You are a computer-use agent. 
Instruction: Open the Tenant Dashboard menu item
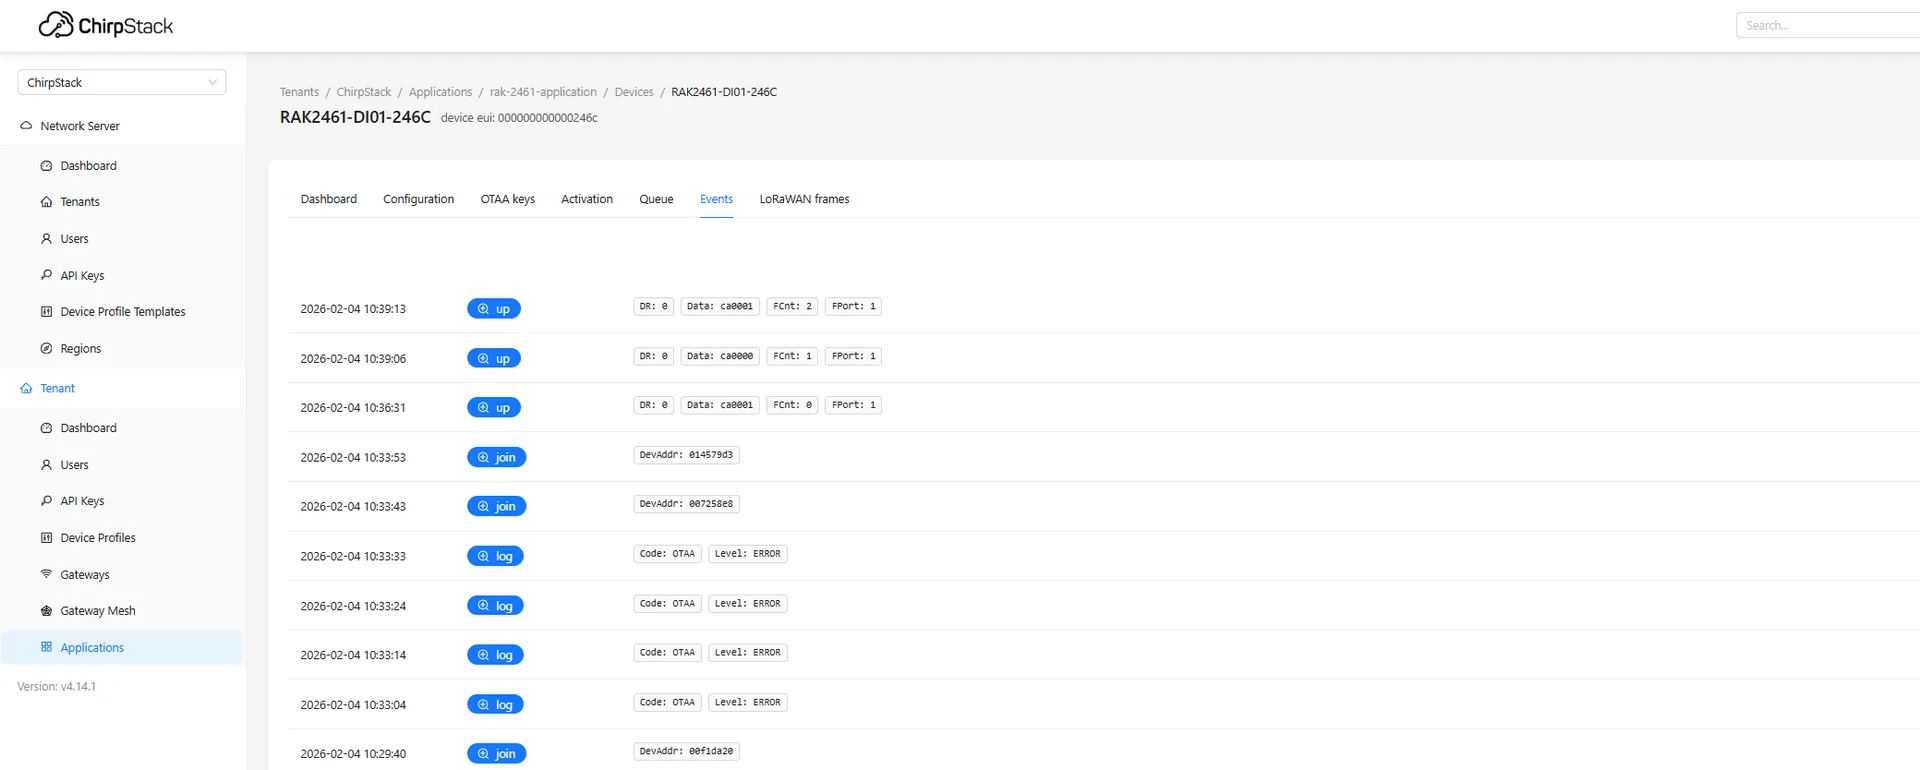pyautogui.click(x=122, y=428)
